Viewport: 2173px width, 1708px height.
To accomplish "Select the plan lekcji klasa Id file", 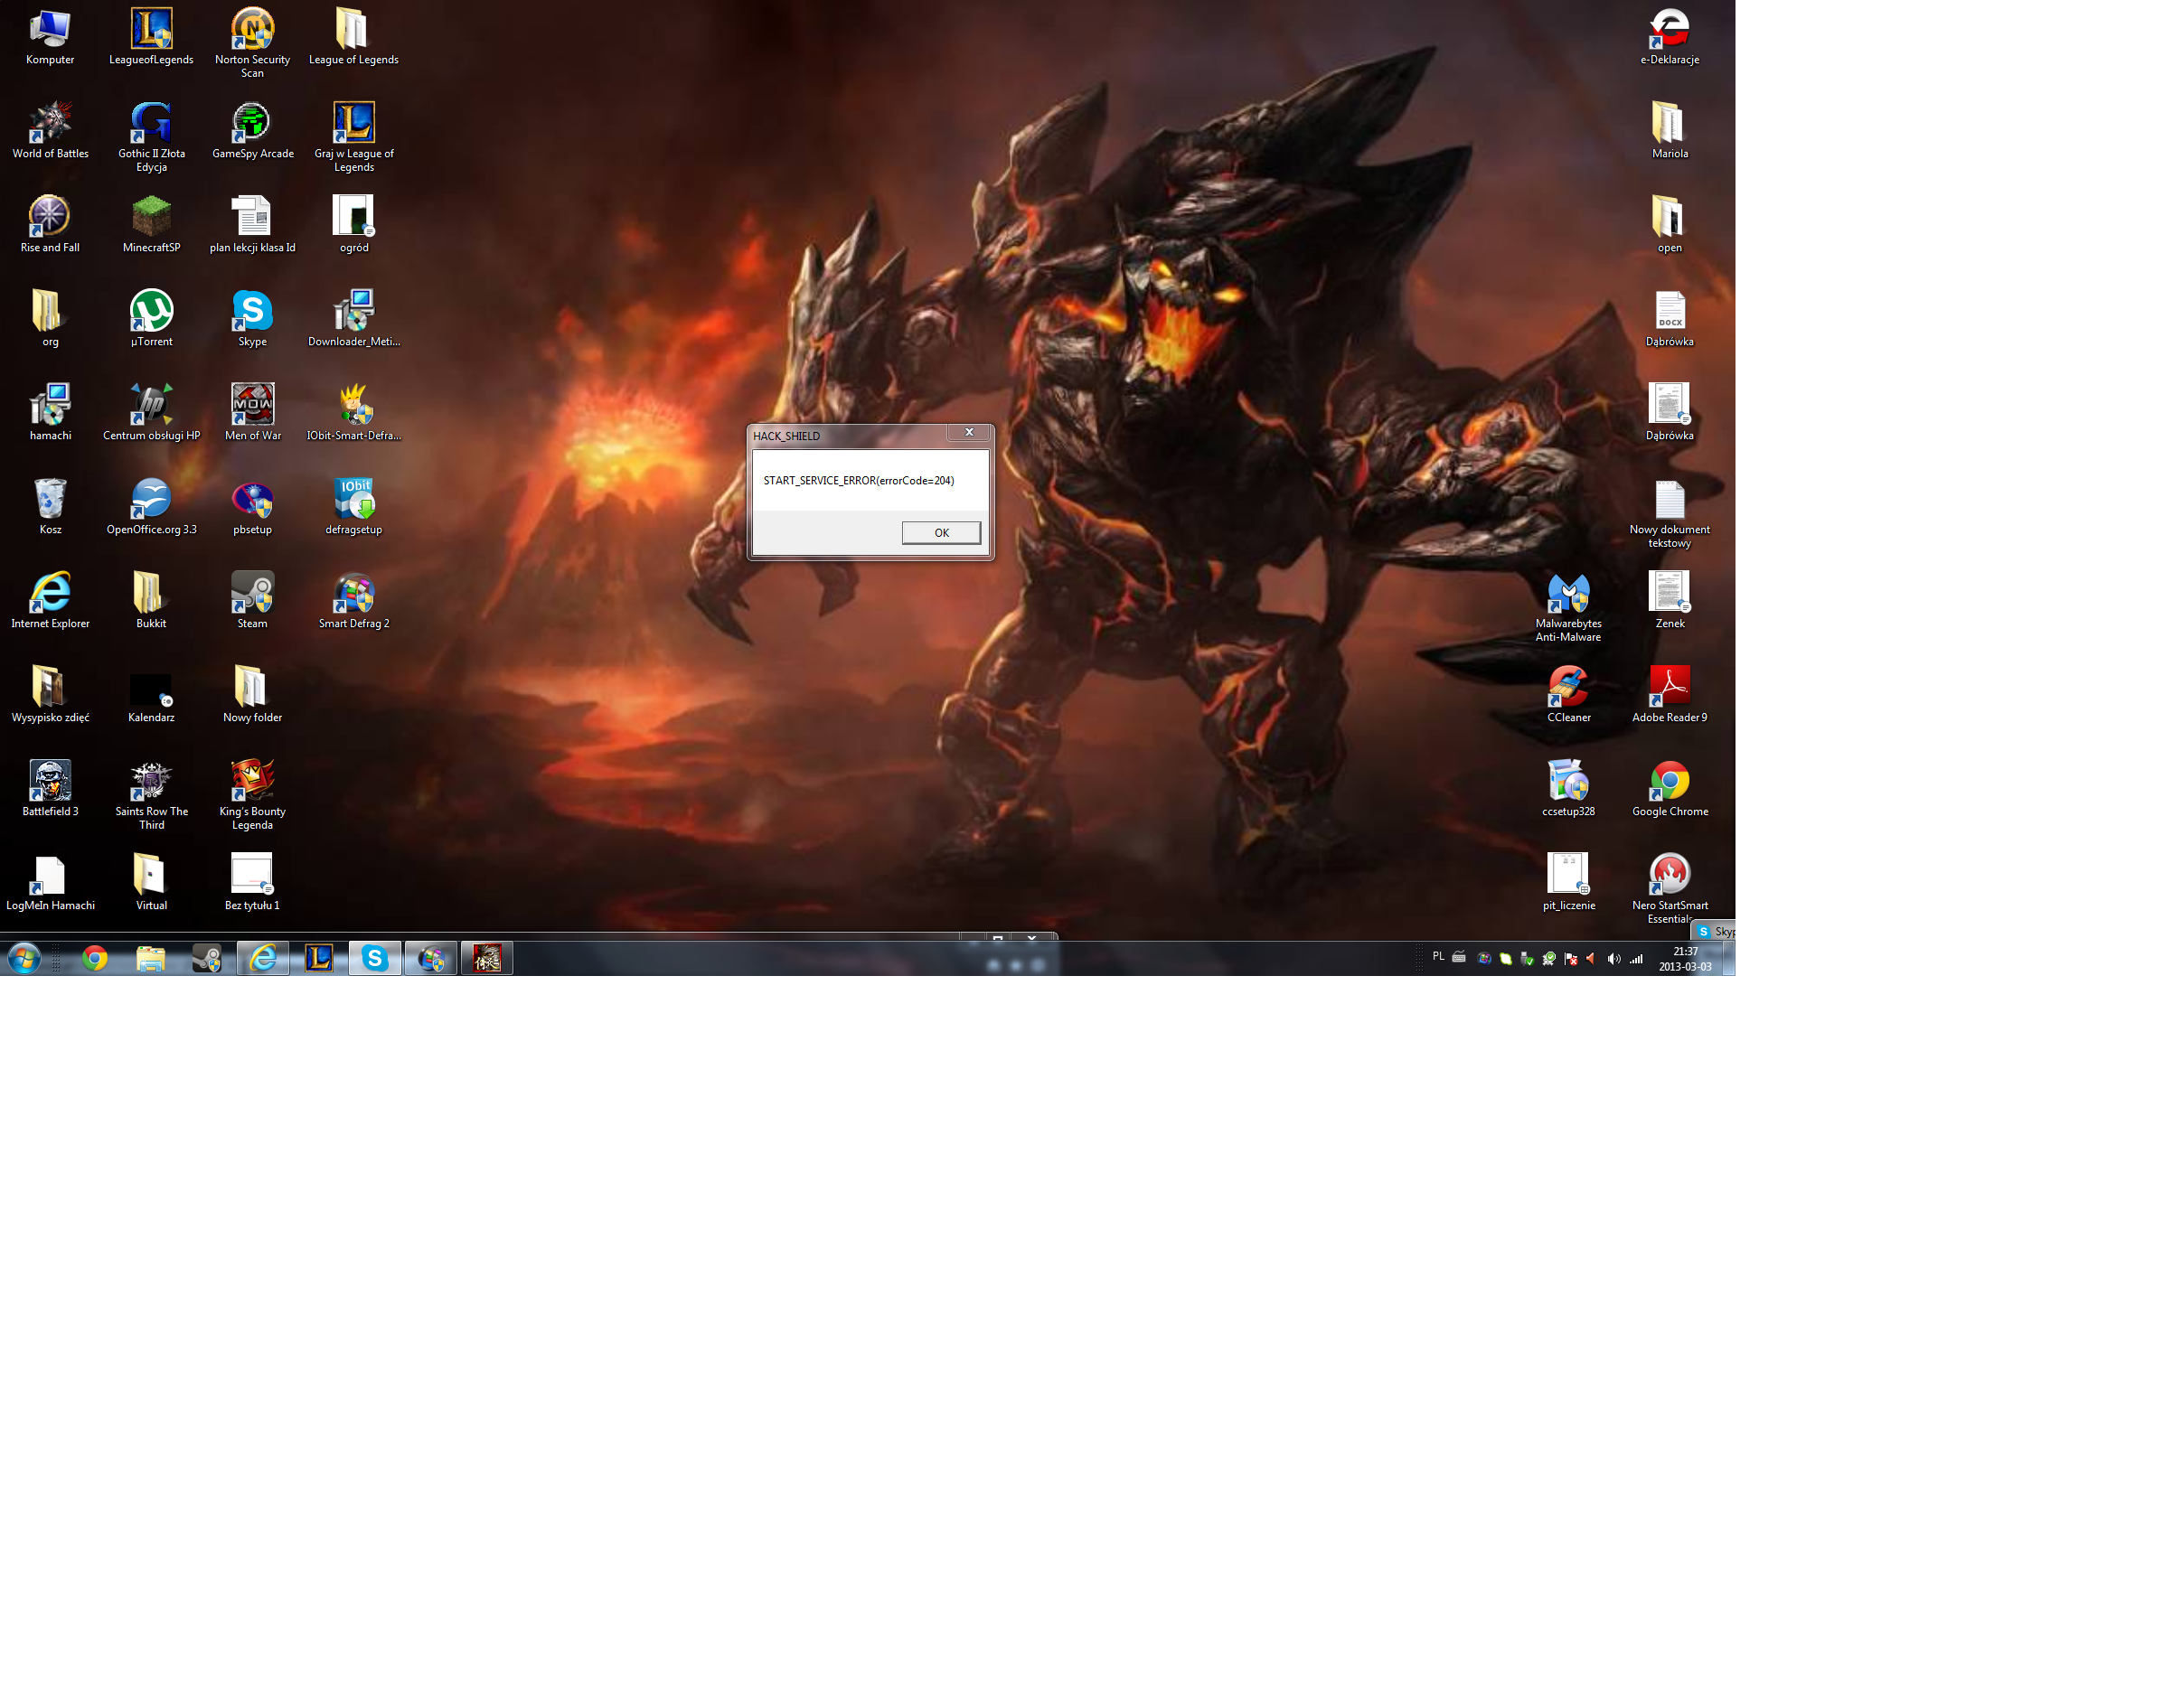I will click(252, 225).
